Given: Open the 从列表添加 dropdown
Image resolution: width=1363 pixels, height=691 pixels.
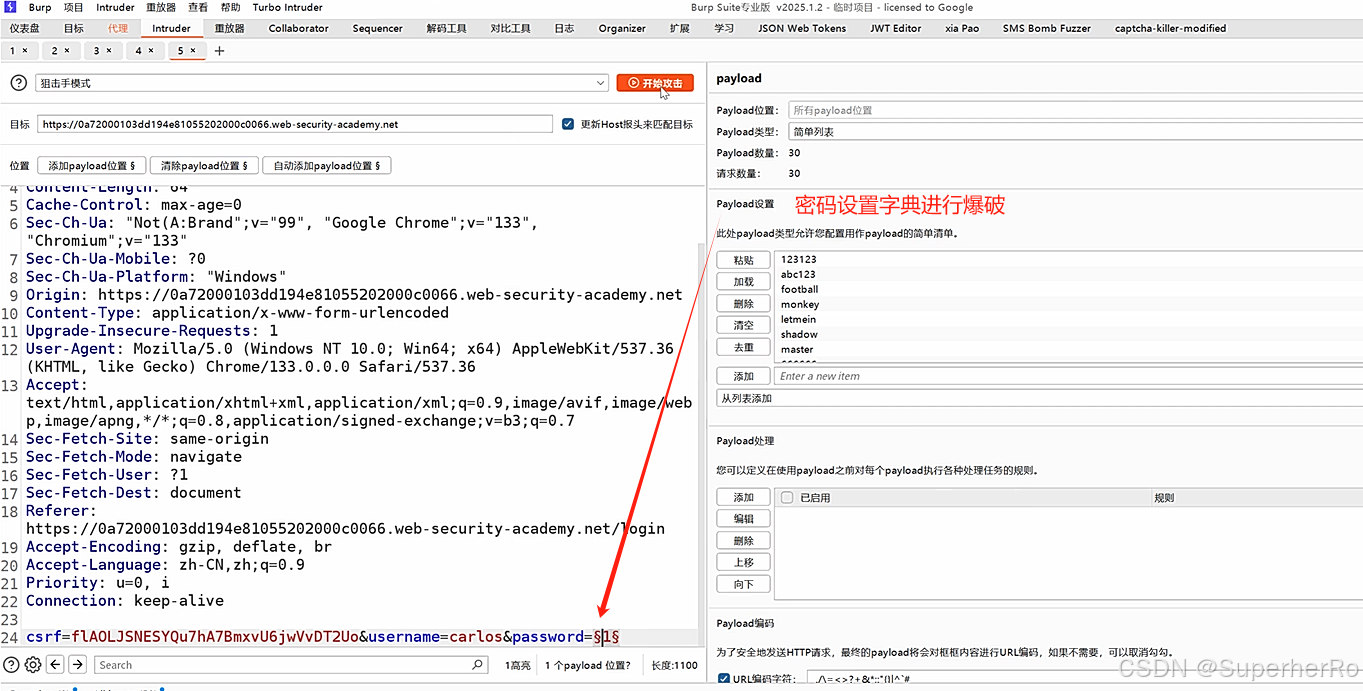Looking at the screenshot, I should click(x=1040, y=398).
